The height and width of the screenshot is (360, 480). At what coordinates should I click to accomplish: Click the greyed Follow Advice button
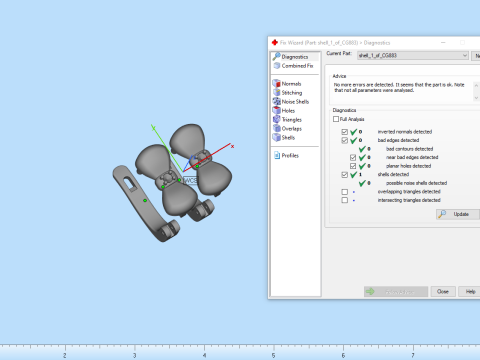(x=396, y=292)
